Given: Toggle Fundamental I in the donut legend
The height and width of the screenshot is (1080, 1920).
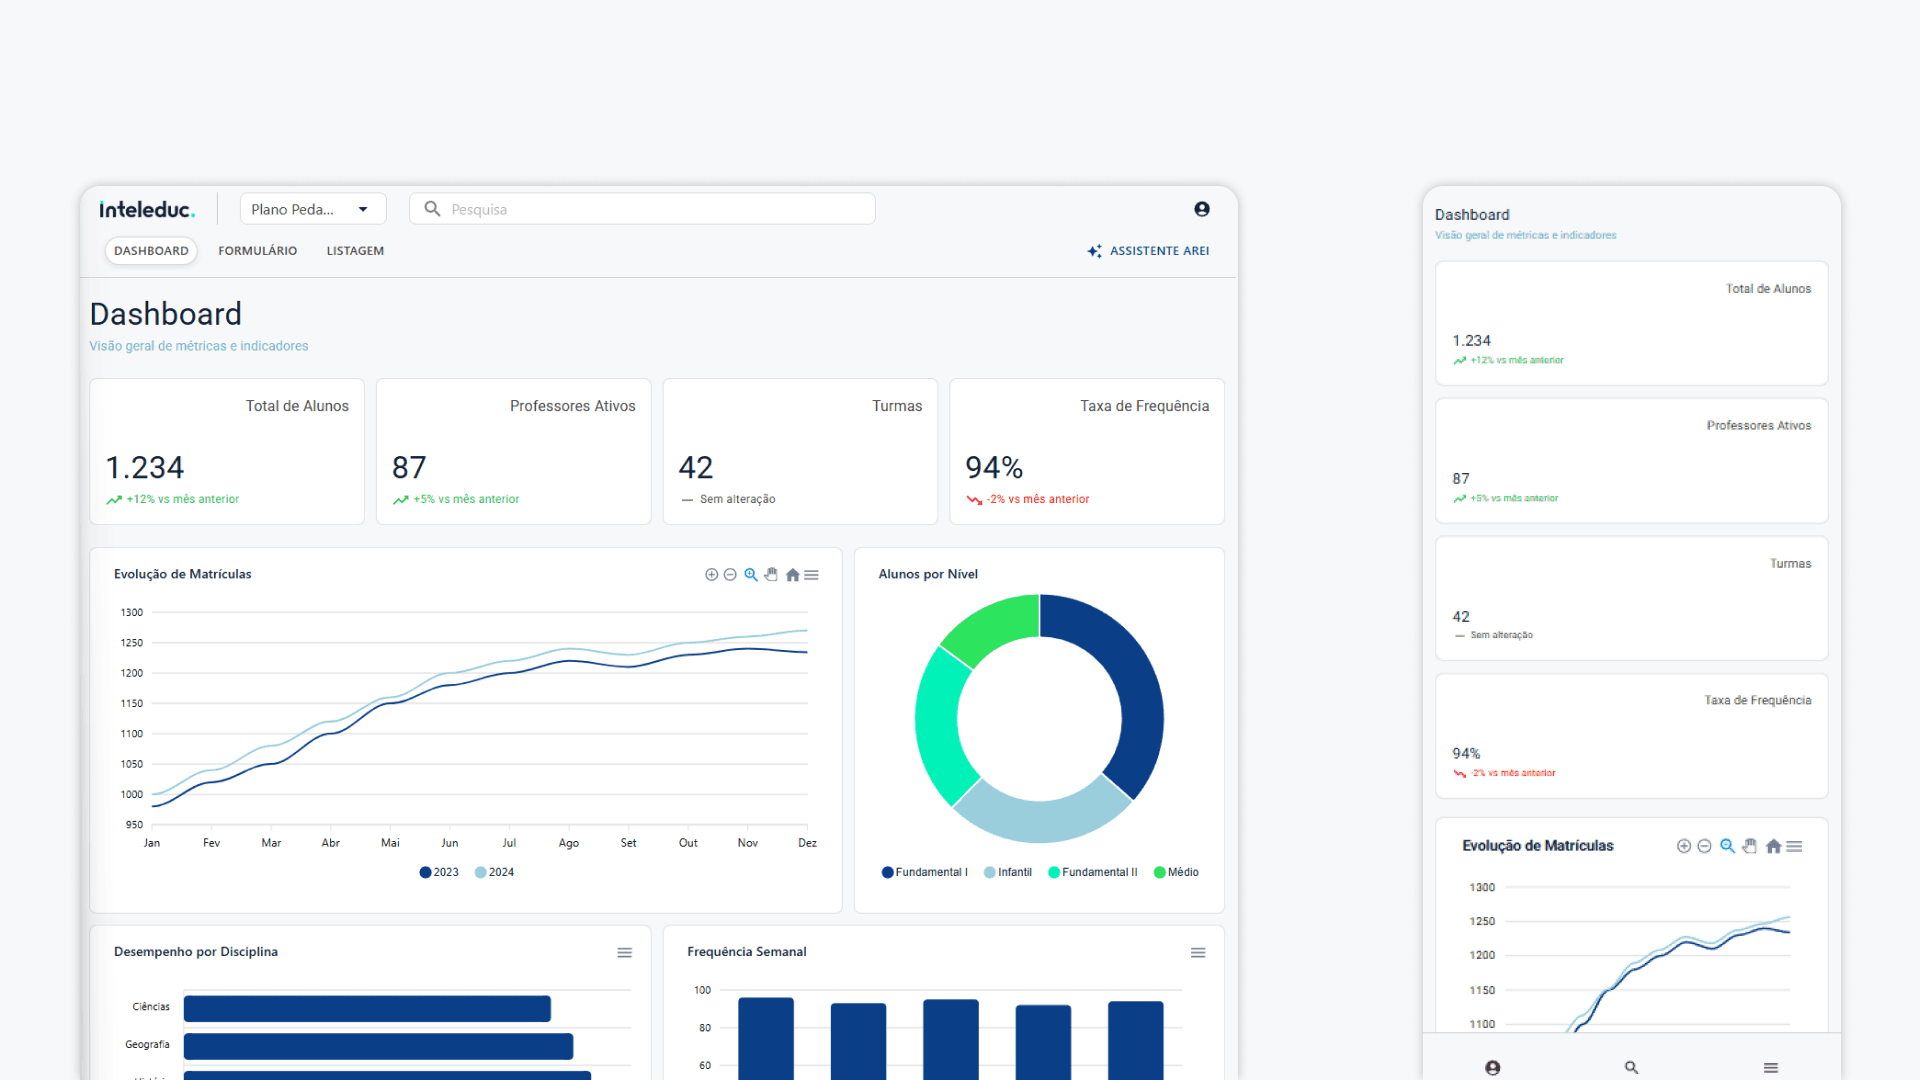Looking at the screenshot, I should tap(925, 872).
